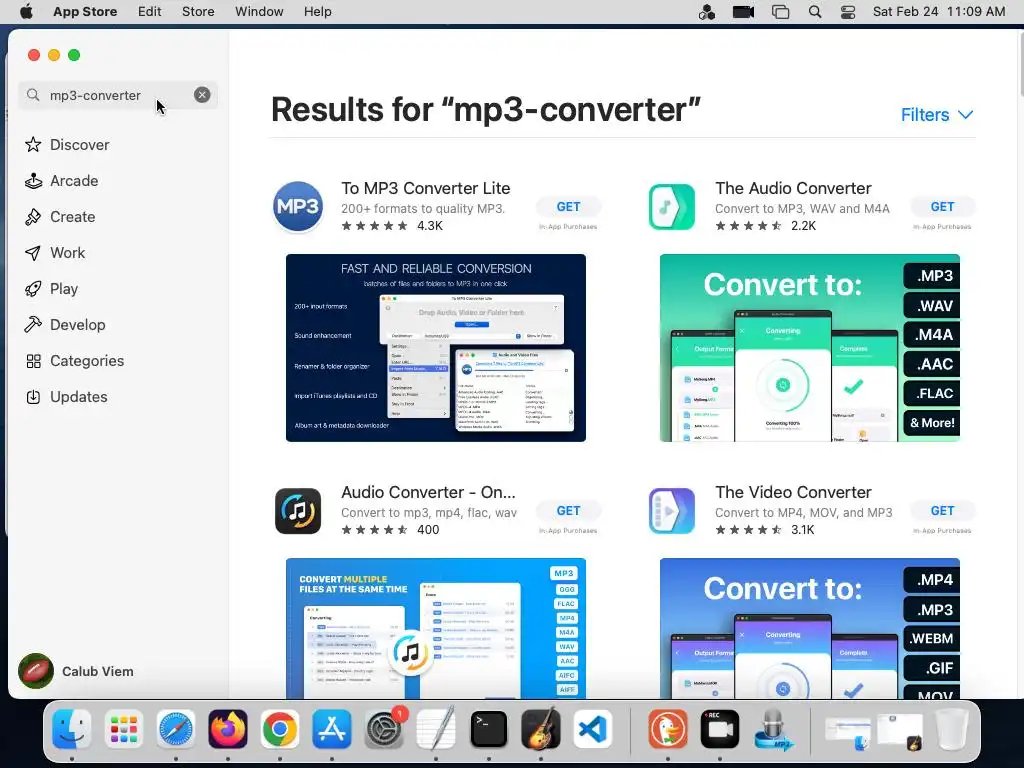This screenshot has width=1024, height=768.
Task: Click the App Store icon in Dock
Action: pyautogui.click(x=332, y=729)
